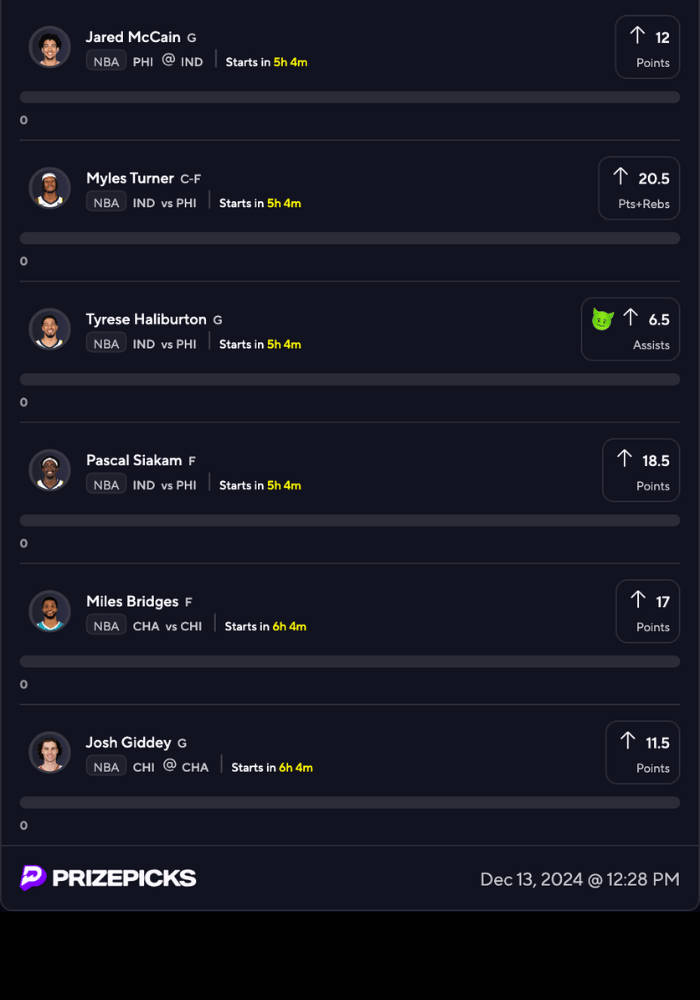Image resolution: width=700 pixels, height=1000 pixels.
Task: Click the Tyrese Haliburton name text
Action: click(146, 319)
